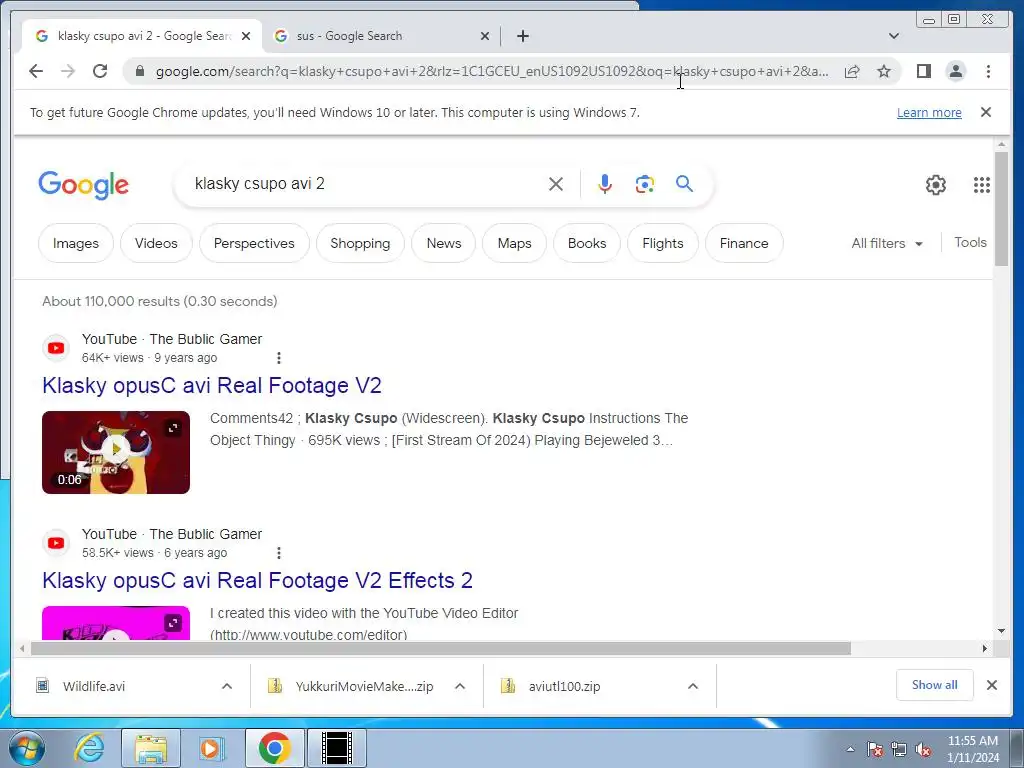Open Chrome three-dot menu
This screenshot has height=768, width=1024.
(x=988, y=71)
